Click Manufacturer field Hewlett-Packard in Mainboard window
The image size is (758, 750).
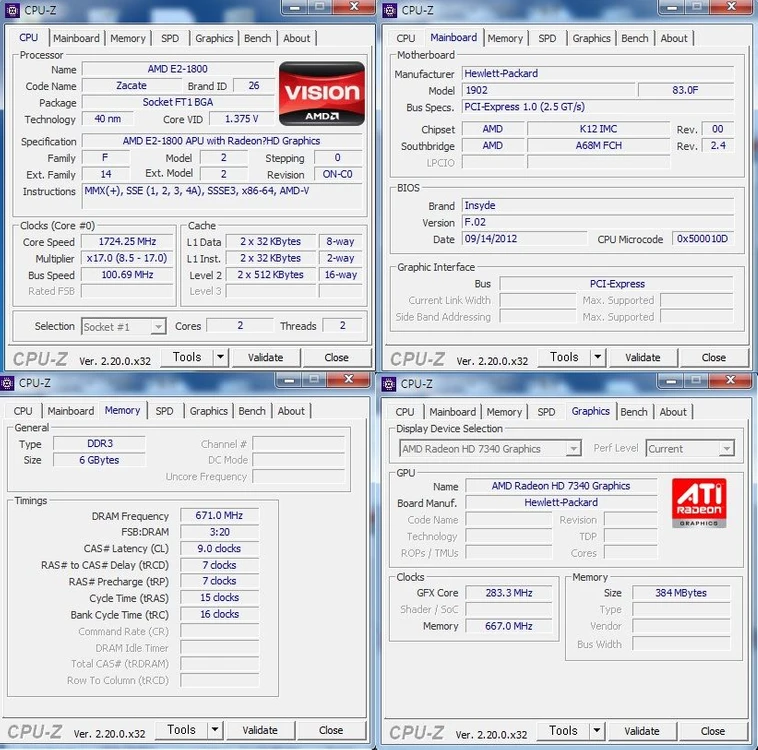598,74
